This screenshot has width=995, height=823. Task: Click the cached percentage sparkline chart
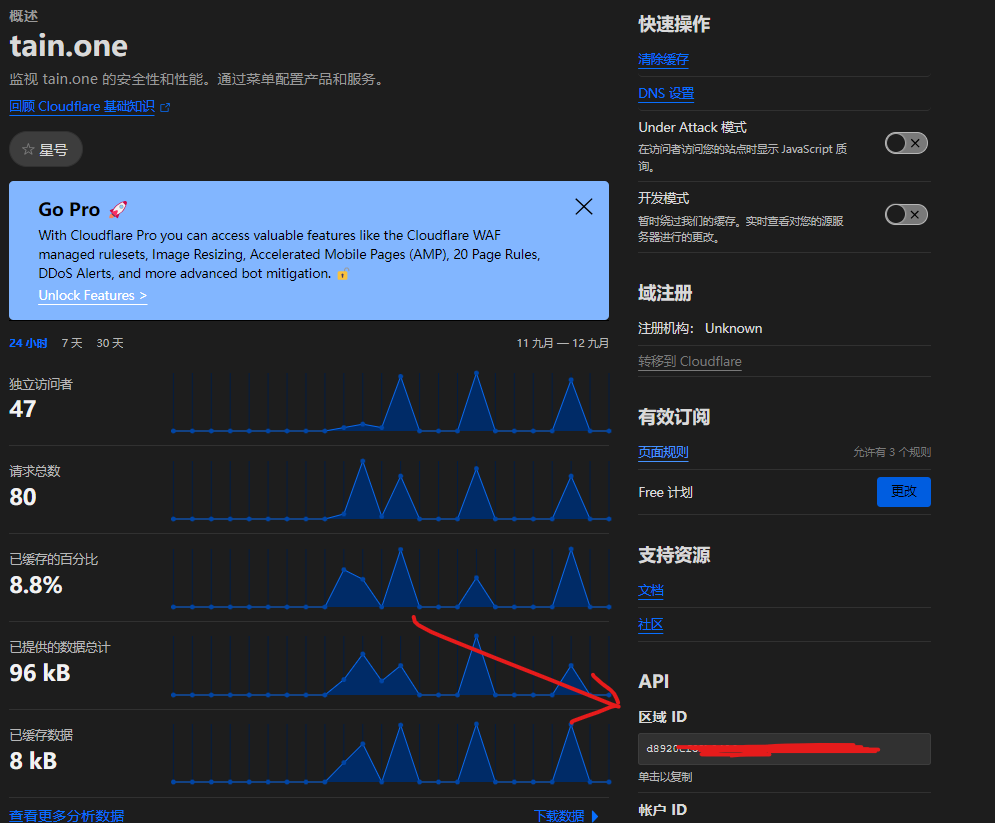(391, 578)
